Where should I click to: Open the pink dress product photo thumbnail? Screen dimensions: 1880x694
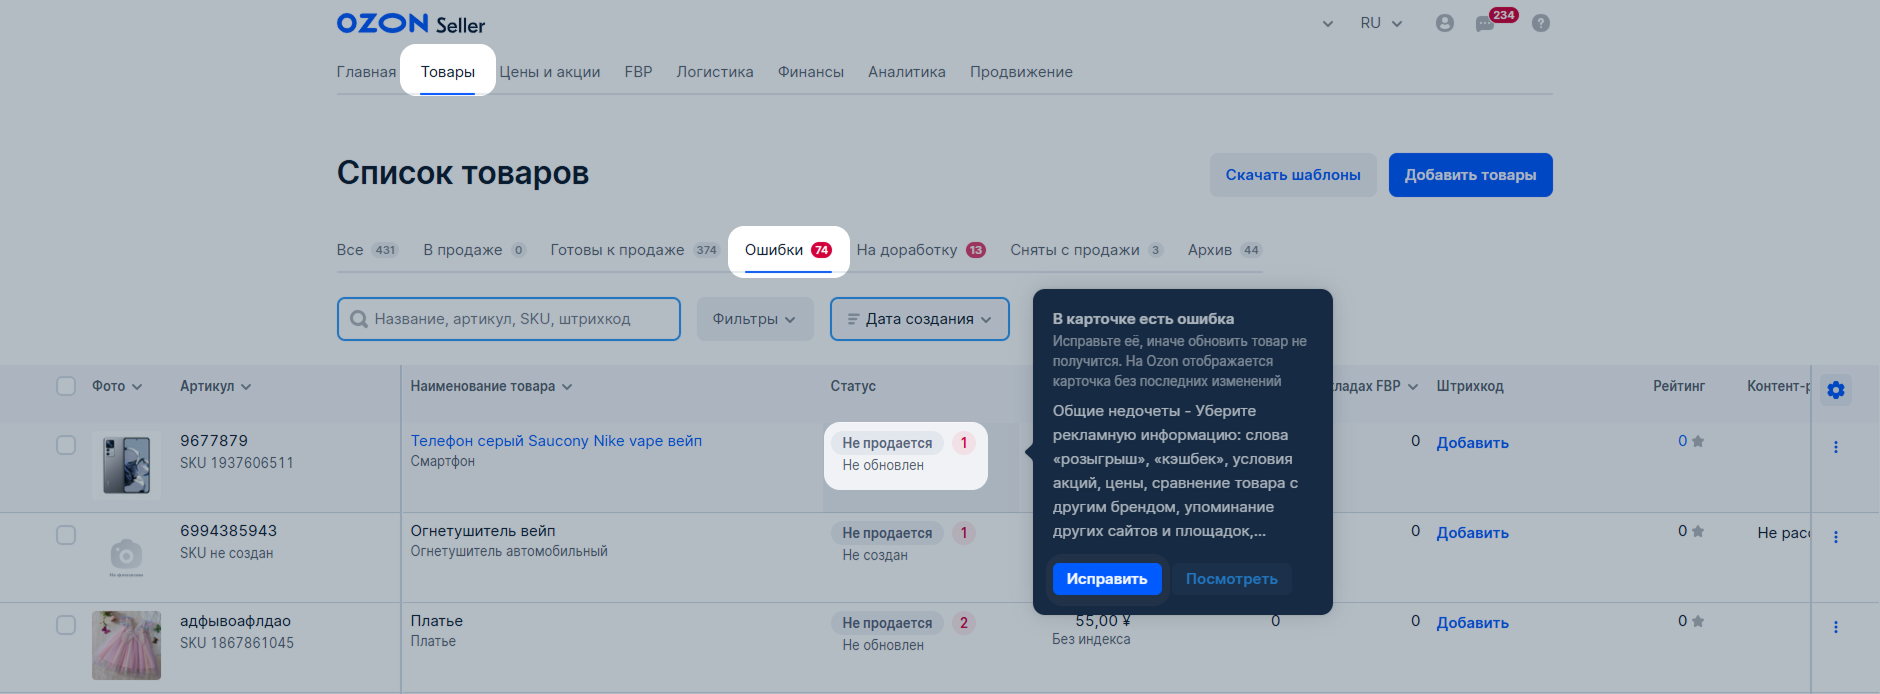pos(126,645)
